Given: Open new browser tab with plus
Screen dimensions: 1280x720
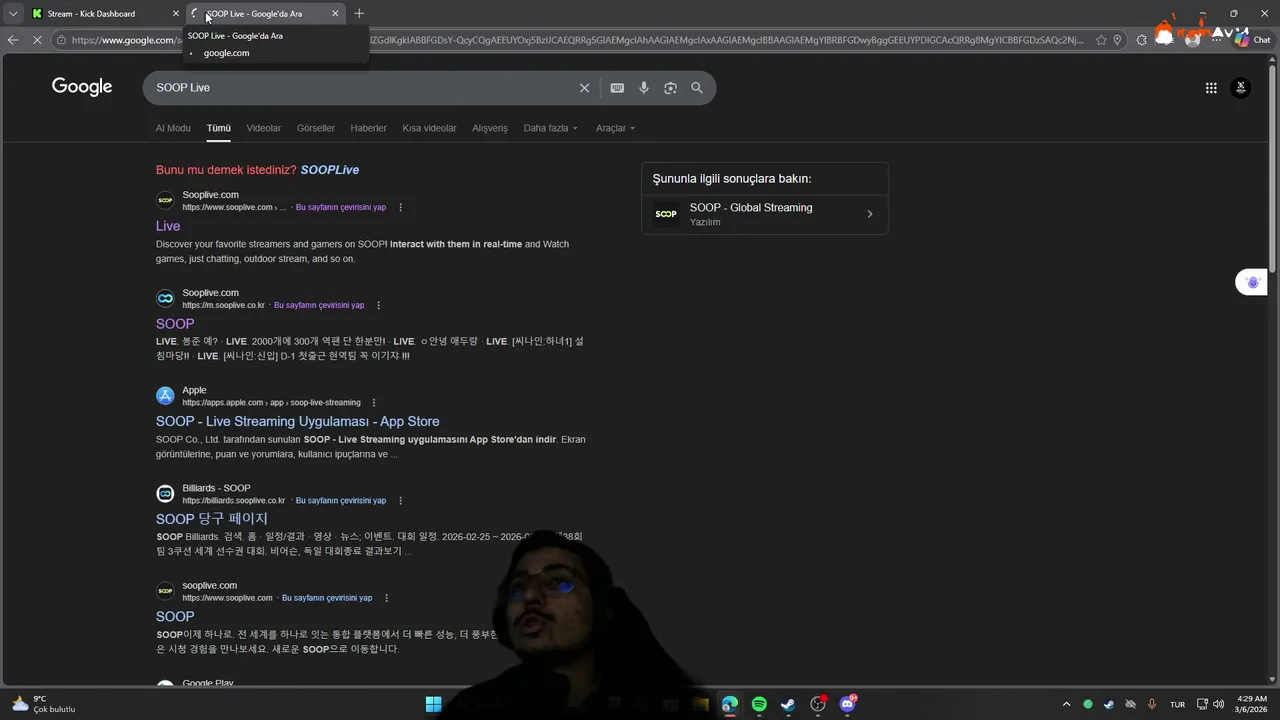Looking at the screenshot, I should pyautogui.click(x=359, y=13).
